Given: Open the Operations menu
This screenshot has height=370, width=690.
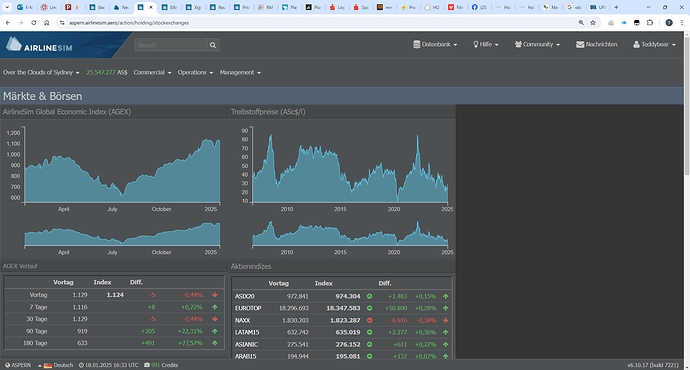Looking at the screenshot, I should tap(195, 73).
